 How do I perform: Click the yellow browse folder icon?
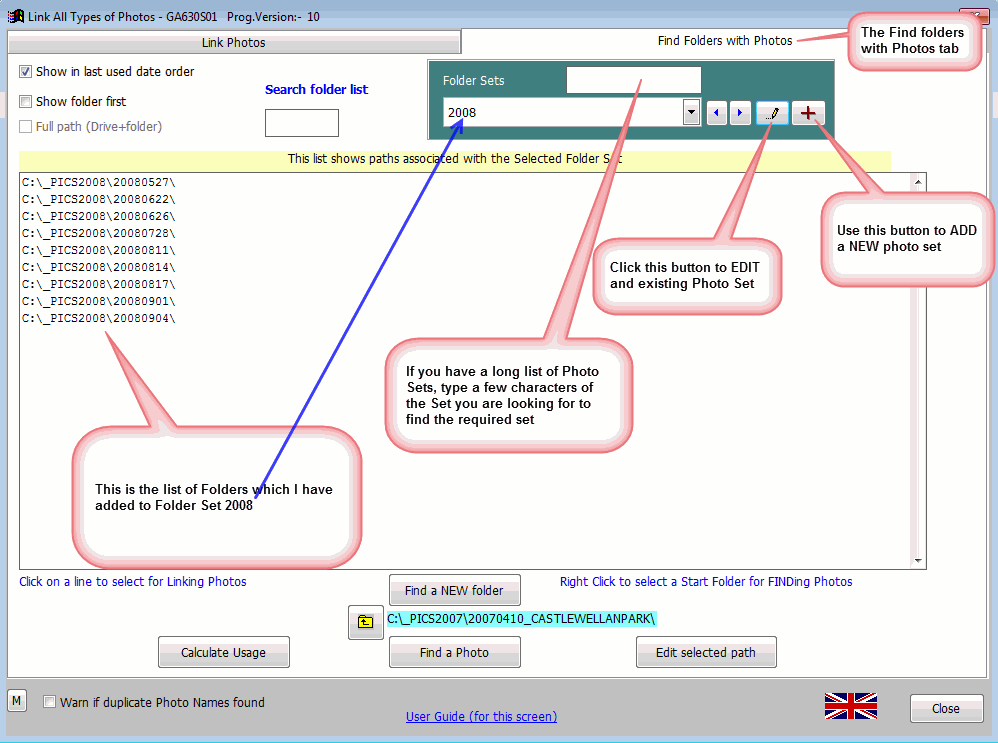(365, 622)
